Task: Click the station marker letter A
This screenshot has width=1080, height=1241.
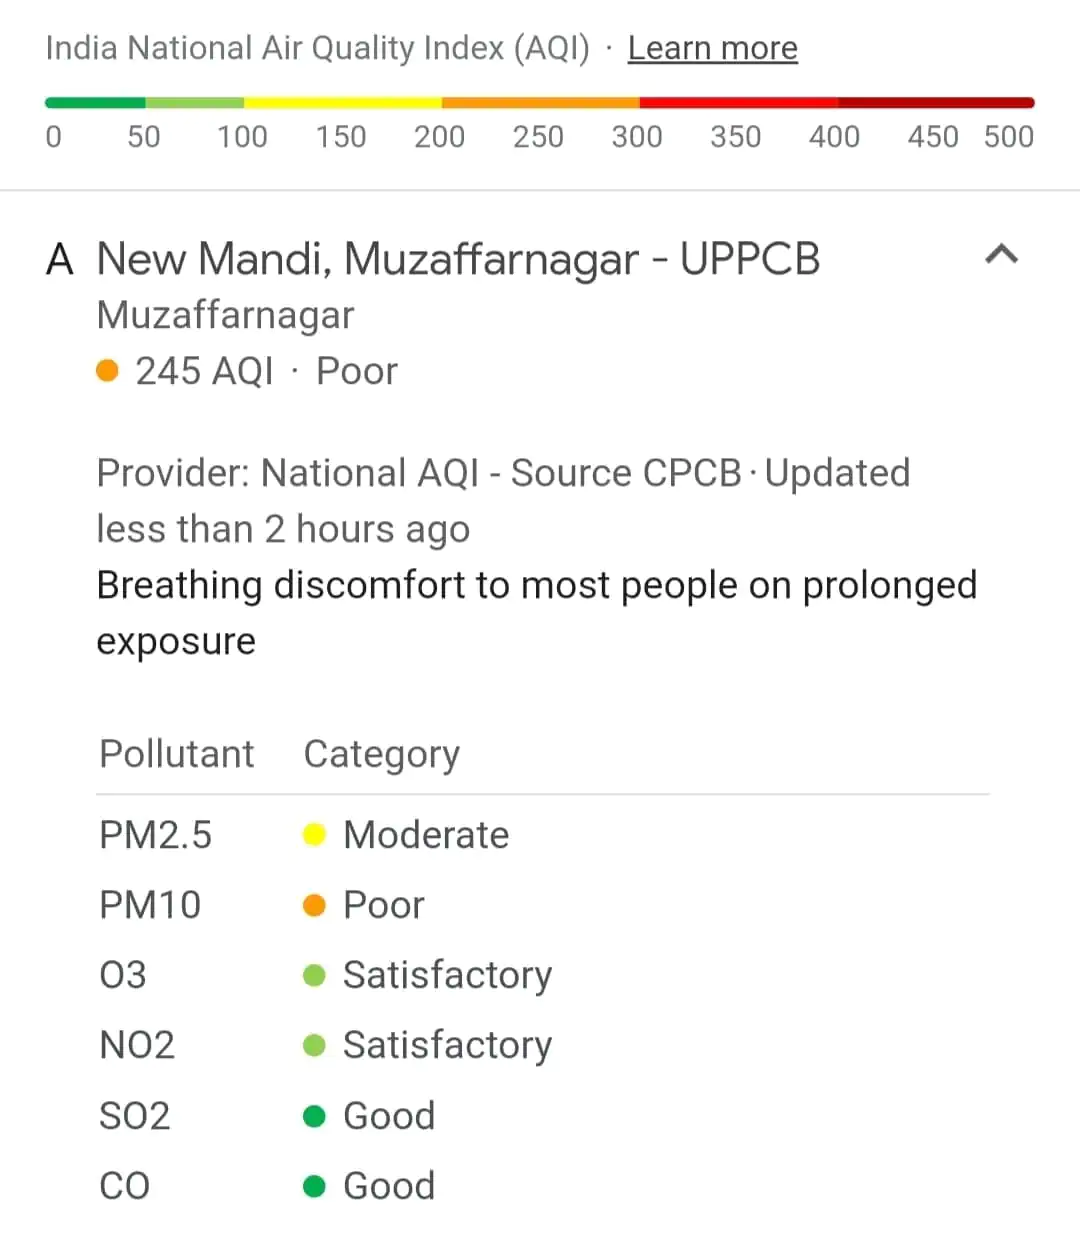Action: pyautogui.click(x=60, y=259)
